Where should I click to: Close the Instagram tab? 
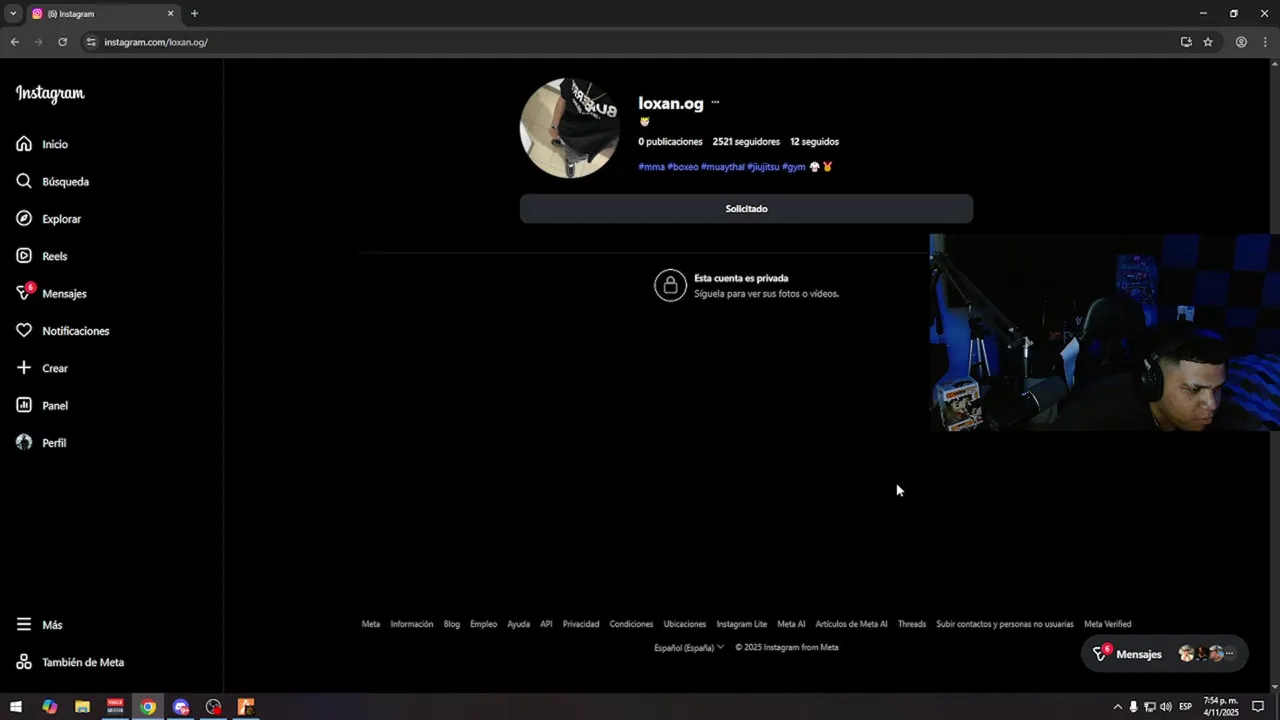click(170, 14)
